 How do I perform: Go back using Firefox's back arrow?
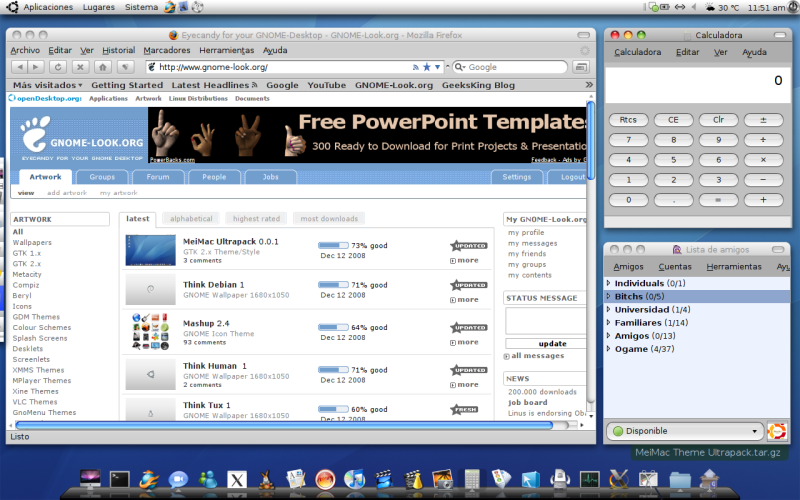(x=20, y=67)
